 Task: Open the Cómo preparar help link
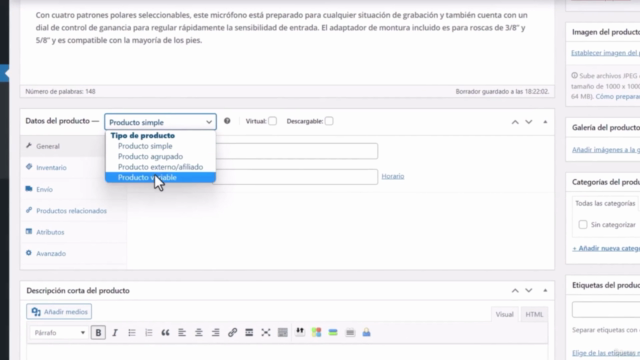click(618, 97)
